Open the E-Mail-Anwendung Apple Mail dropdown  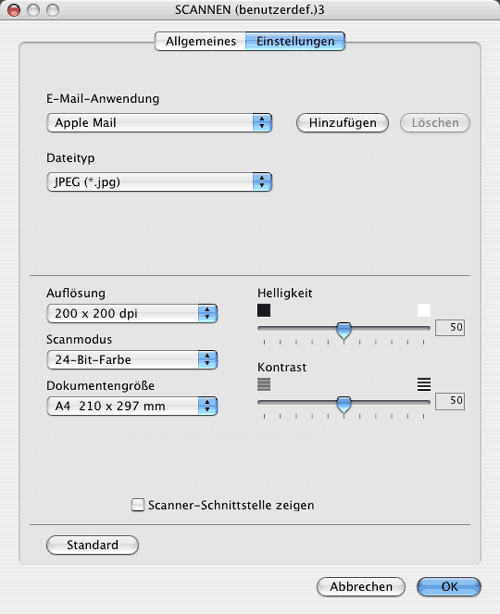tap(159, 123)
